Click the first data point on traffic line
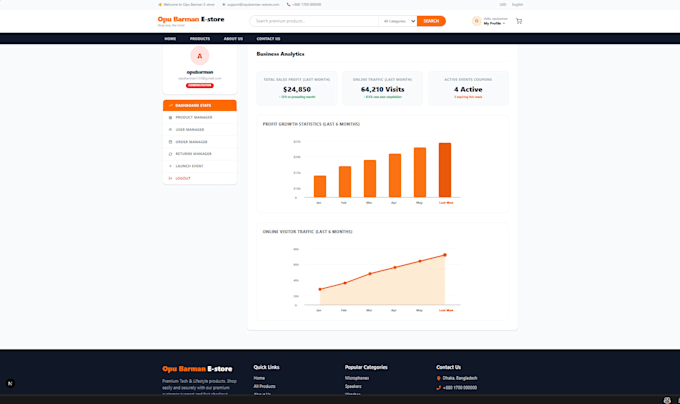 pos(320,289)
